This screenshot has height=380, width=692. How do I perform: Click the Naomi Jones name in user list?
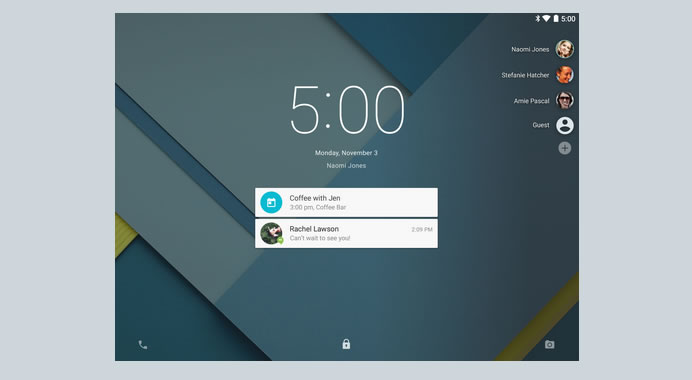pos(530,49)
